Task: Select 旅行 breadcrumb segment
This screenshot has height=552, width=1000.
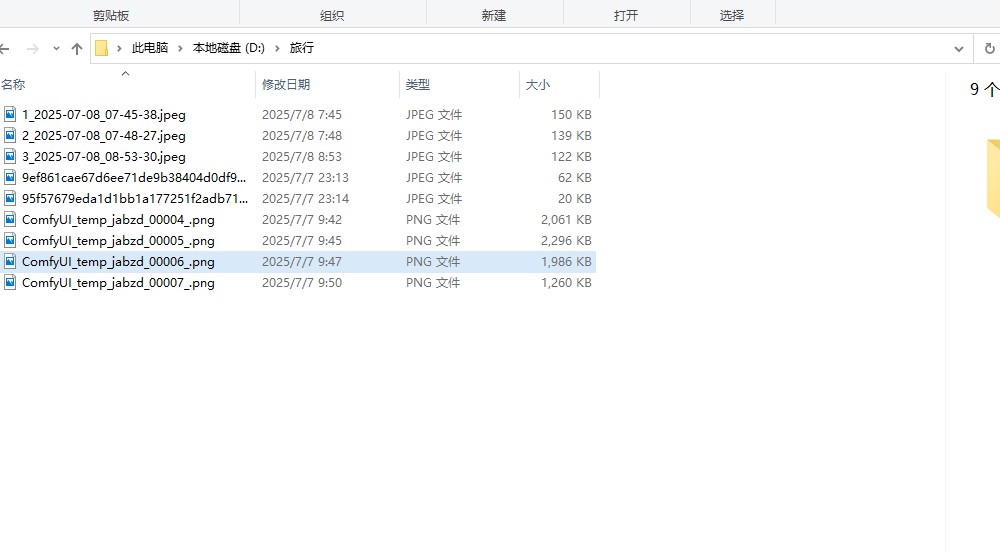Action: tap(302, 48)
